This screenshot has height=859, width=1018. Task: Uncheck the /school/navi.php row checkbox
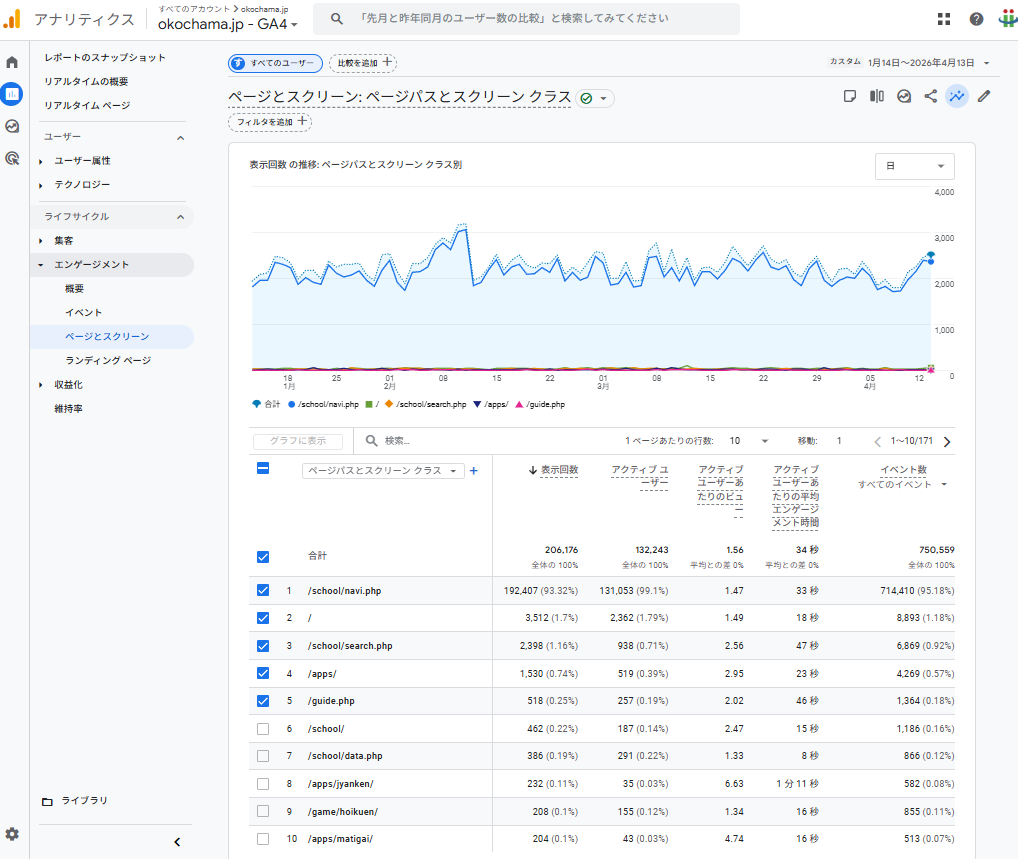click(x=263, y=590)
